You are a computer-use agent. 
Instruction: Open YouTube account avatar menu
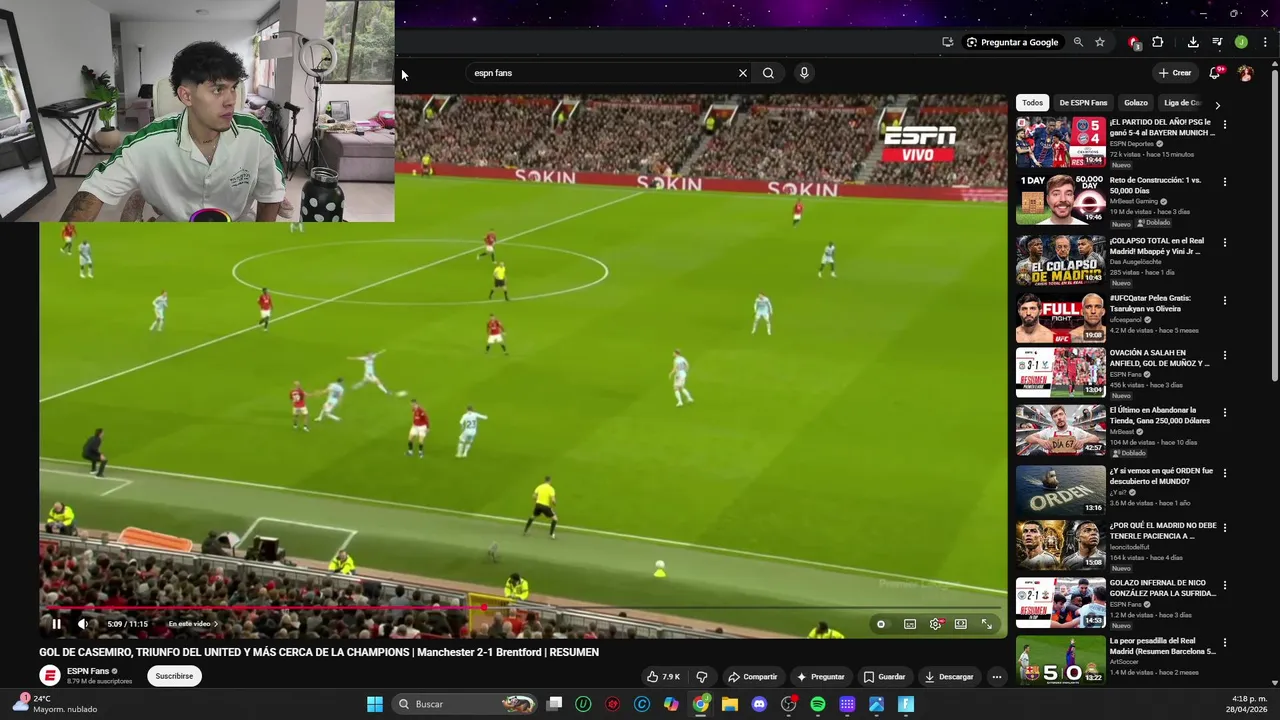pyautogui.click(x=1245, y=73)
